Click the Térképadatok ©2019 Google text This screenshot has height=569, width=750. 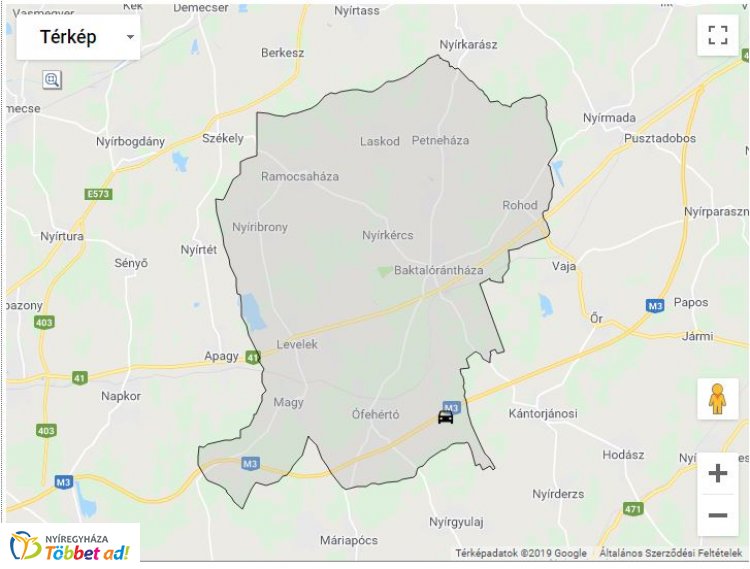[521, 553]
